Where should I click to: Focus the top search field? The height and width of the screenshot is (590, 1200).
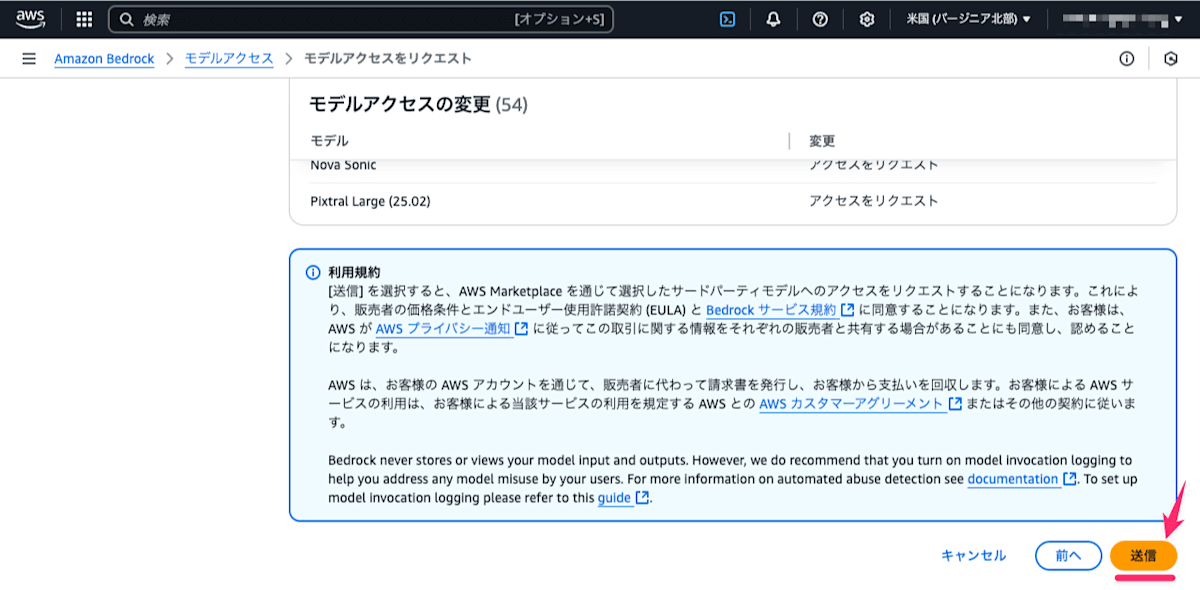tap(360, 19)
